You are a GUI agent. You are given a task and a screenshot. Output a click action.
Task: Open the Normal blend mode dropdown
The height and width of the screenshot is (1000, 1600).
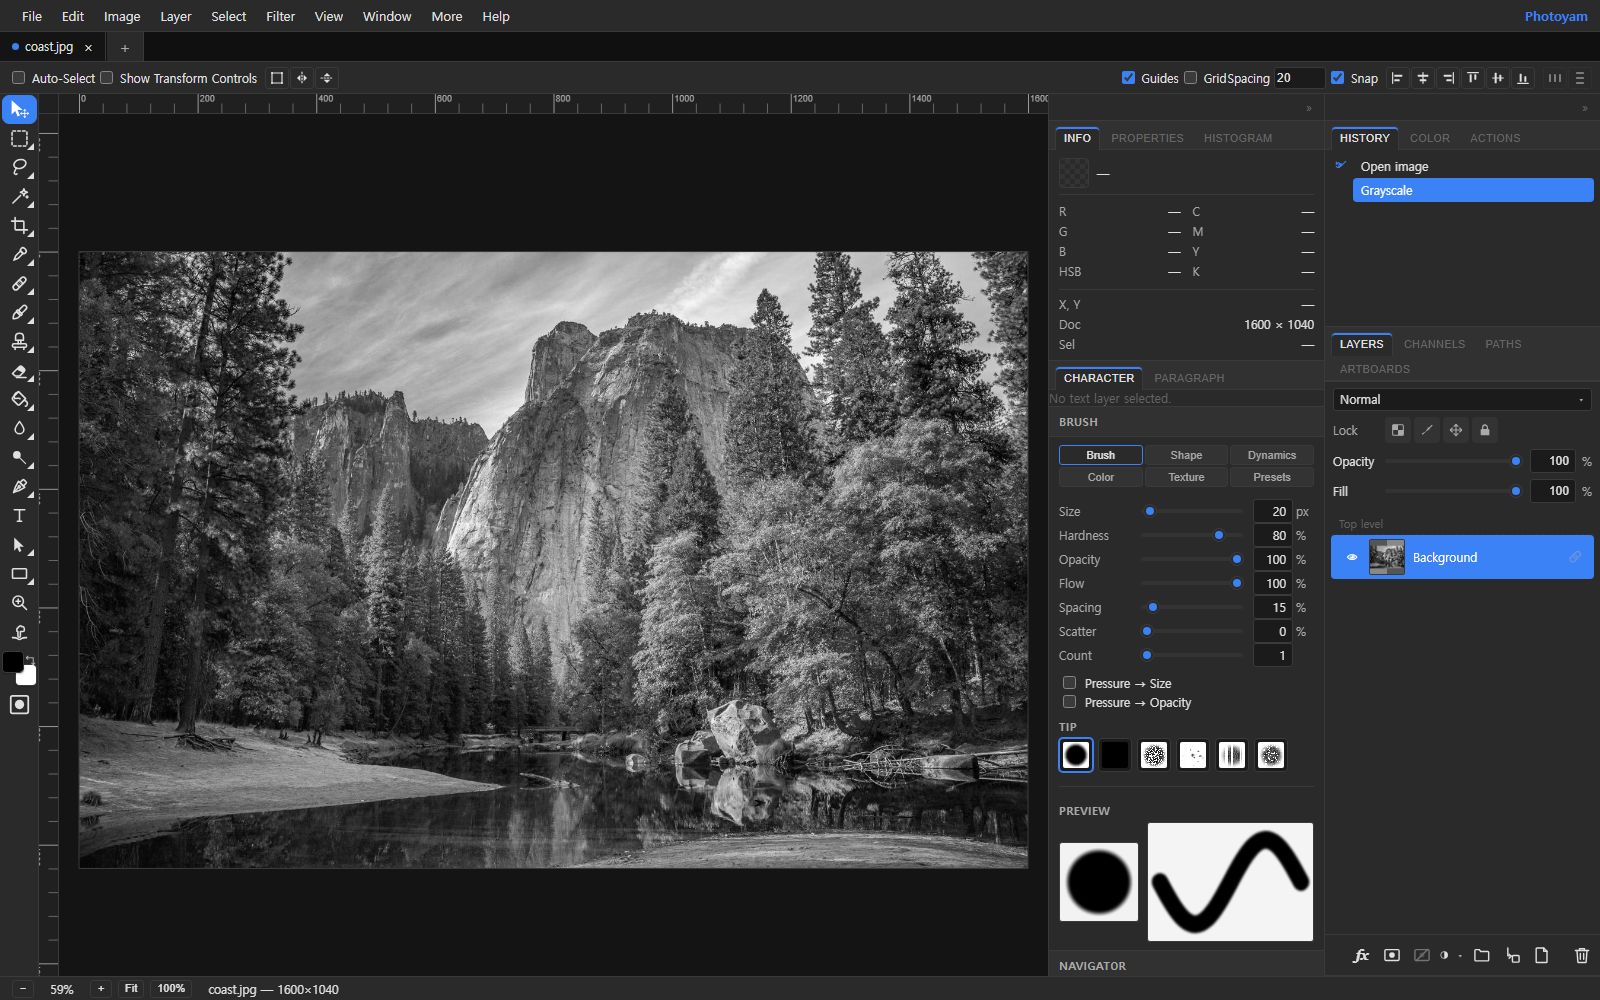pyautogui.click(x=1461, y=399)
